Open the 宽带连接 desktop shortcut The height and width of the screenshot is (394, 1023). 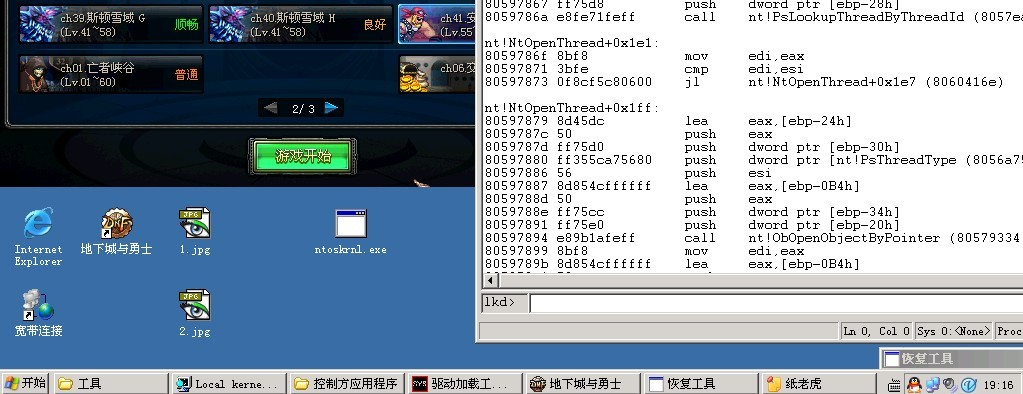coord(38,314)
